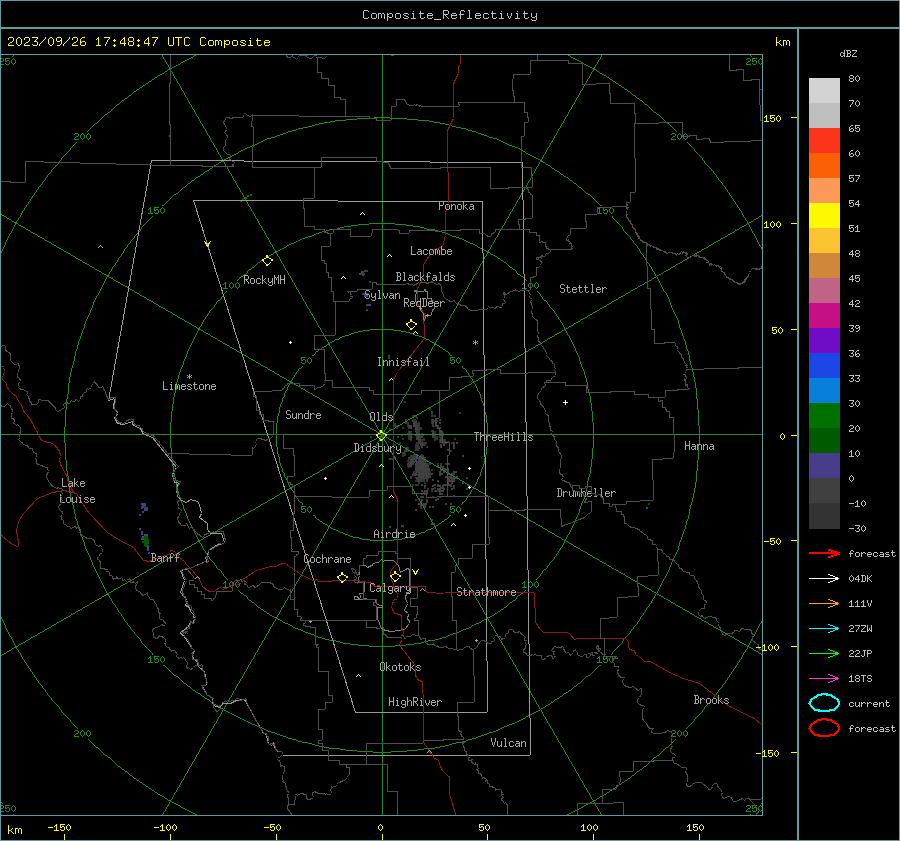Click the green 22JP arrow icon
The width and height of the screenshot is (900, 841).
click(824, 653)
